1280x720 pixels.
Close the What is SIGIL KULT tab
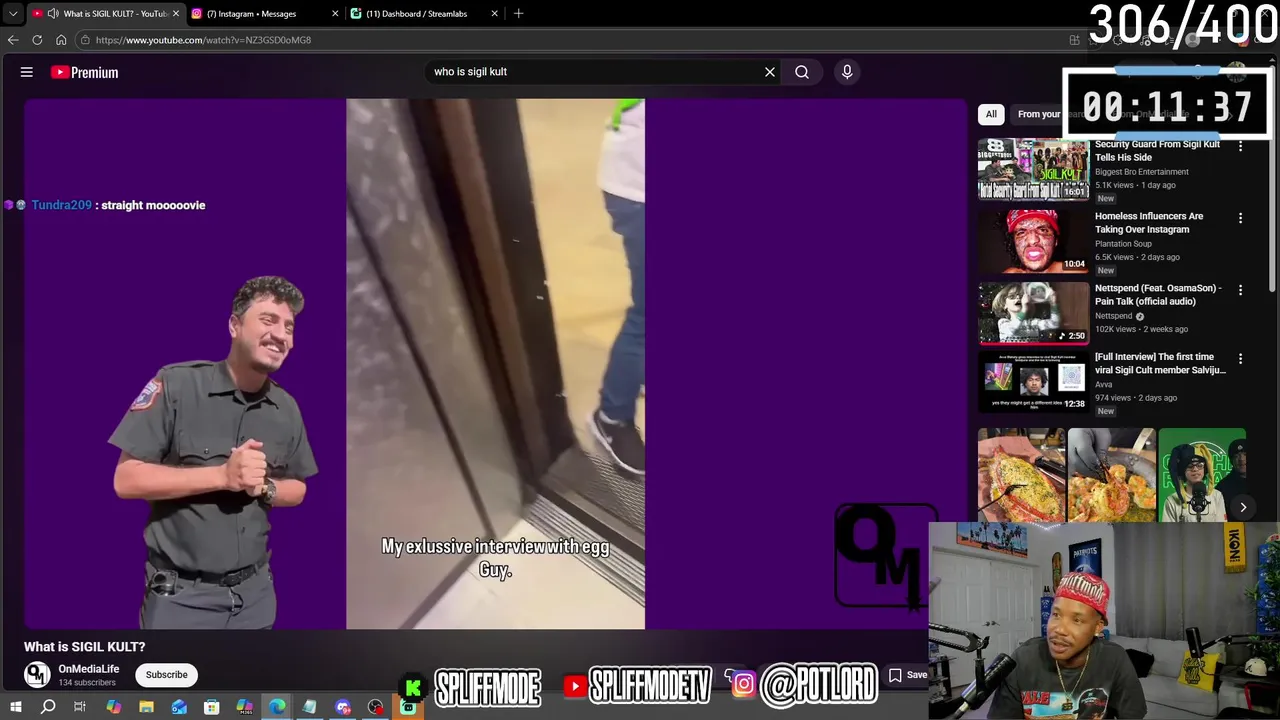176,14
